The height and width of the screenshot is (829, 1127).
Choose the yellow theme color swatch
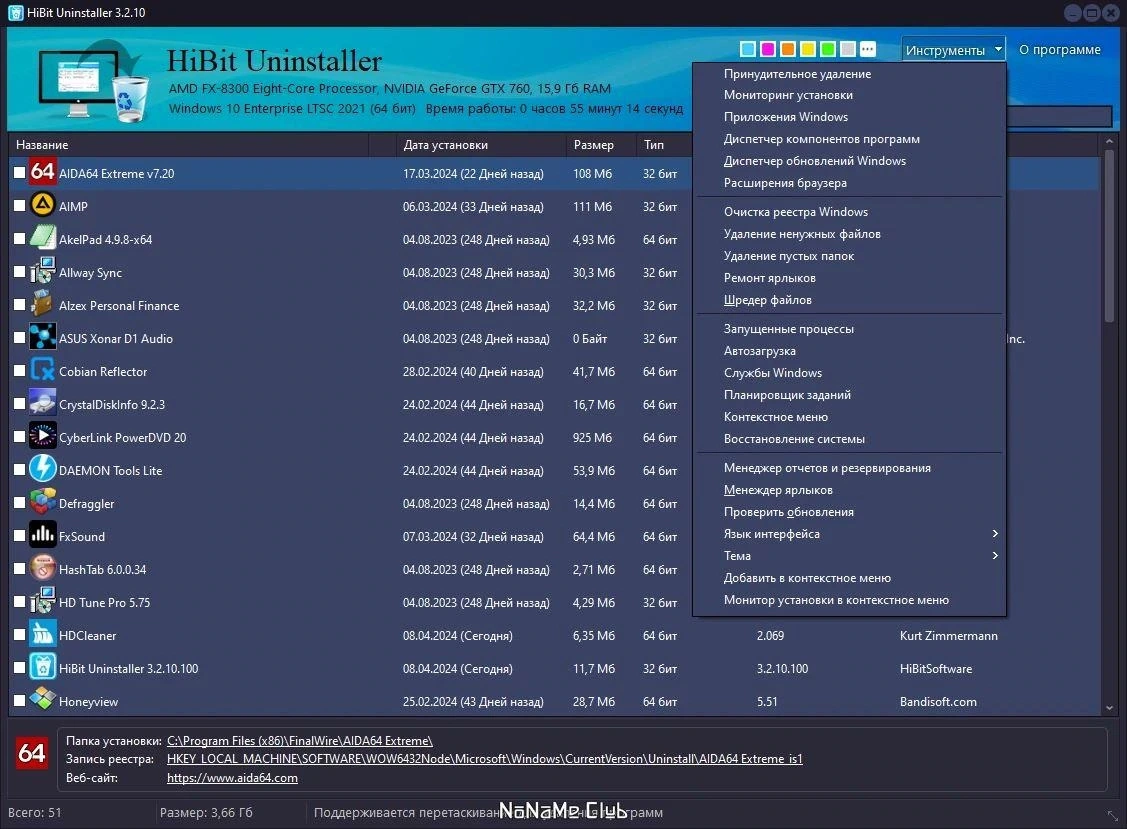pyautogui.click(x=808, y=49)
